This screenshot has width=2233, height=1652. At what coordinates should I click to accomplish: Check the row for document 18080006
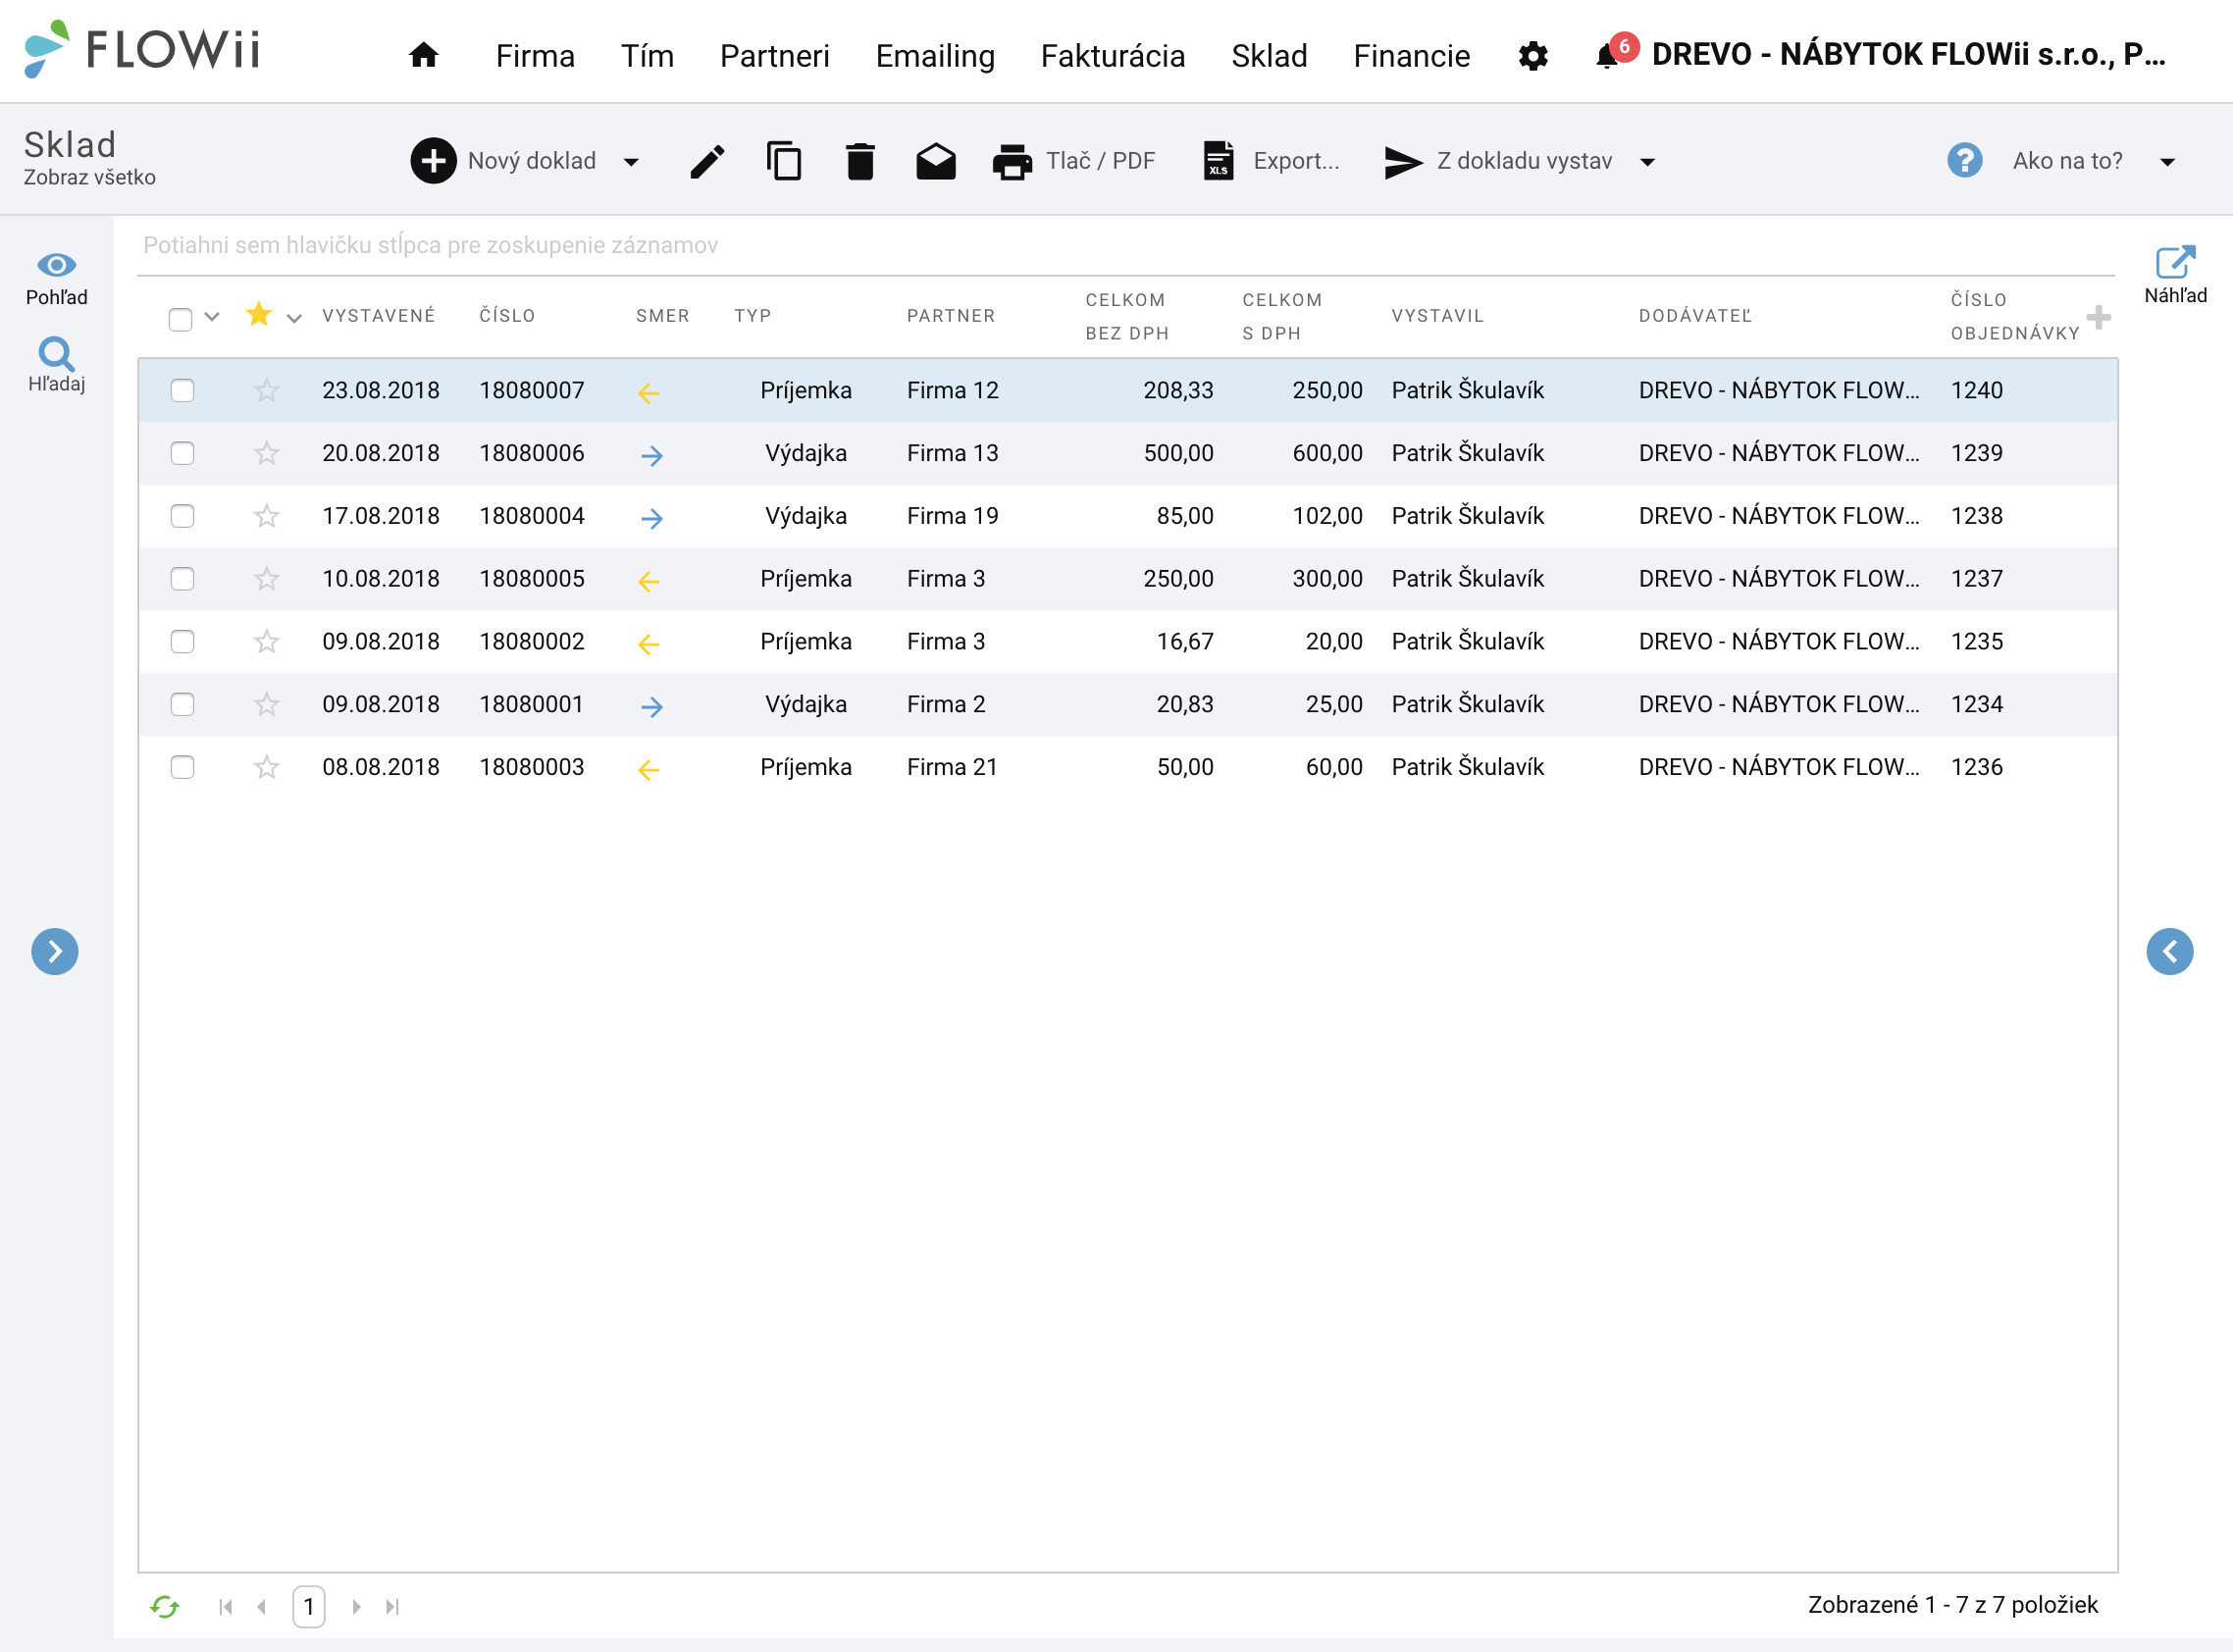pyautogui.click(x=182, y=453)
